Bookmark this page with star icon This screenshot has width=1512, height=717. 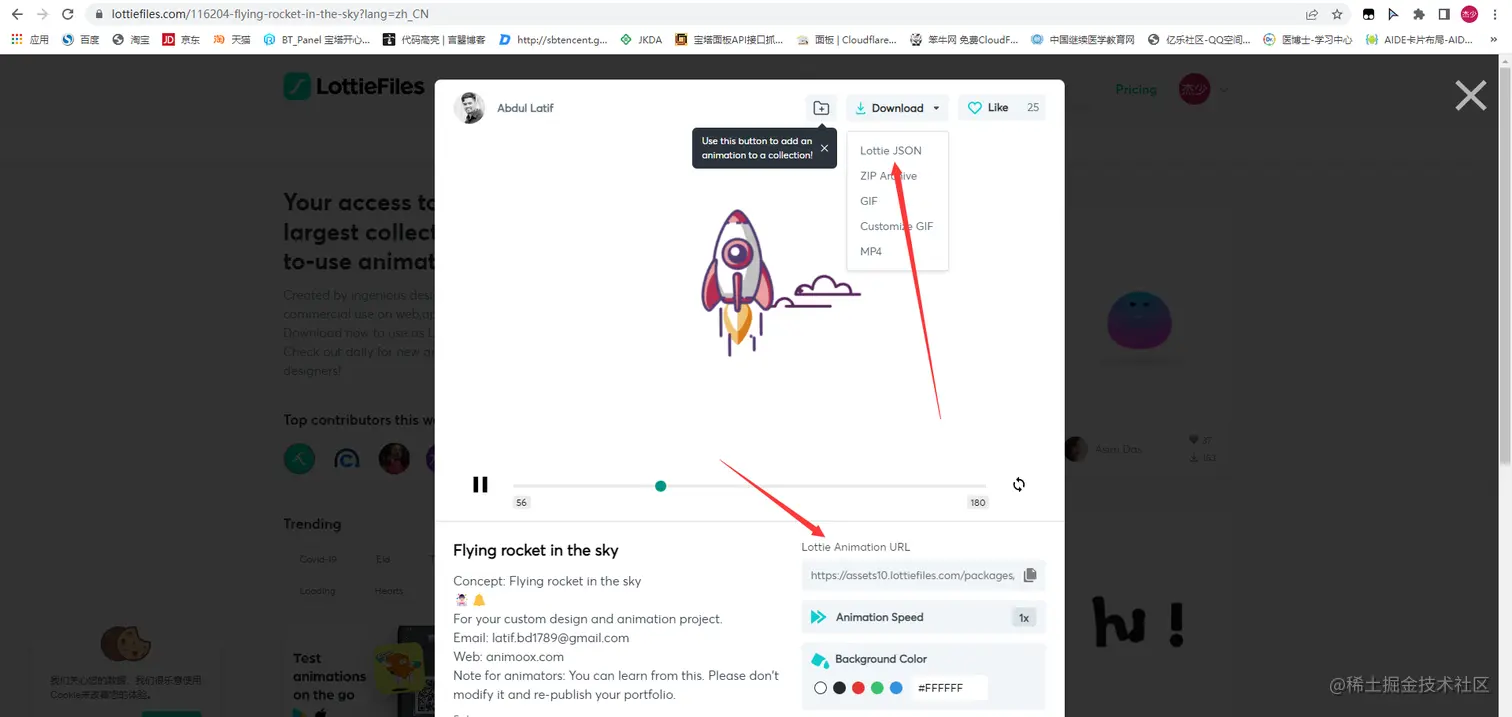click(x=1337, y=14)
